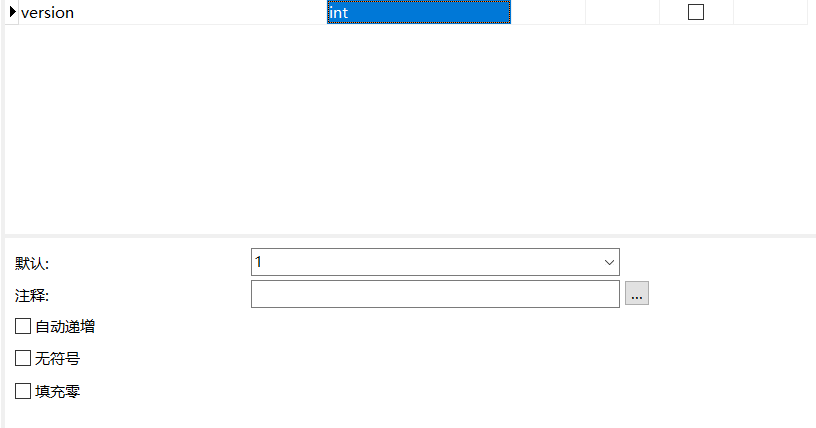Check the 无符号 box
The image size is (816, 428).
23,358
